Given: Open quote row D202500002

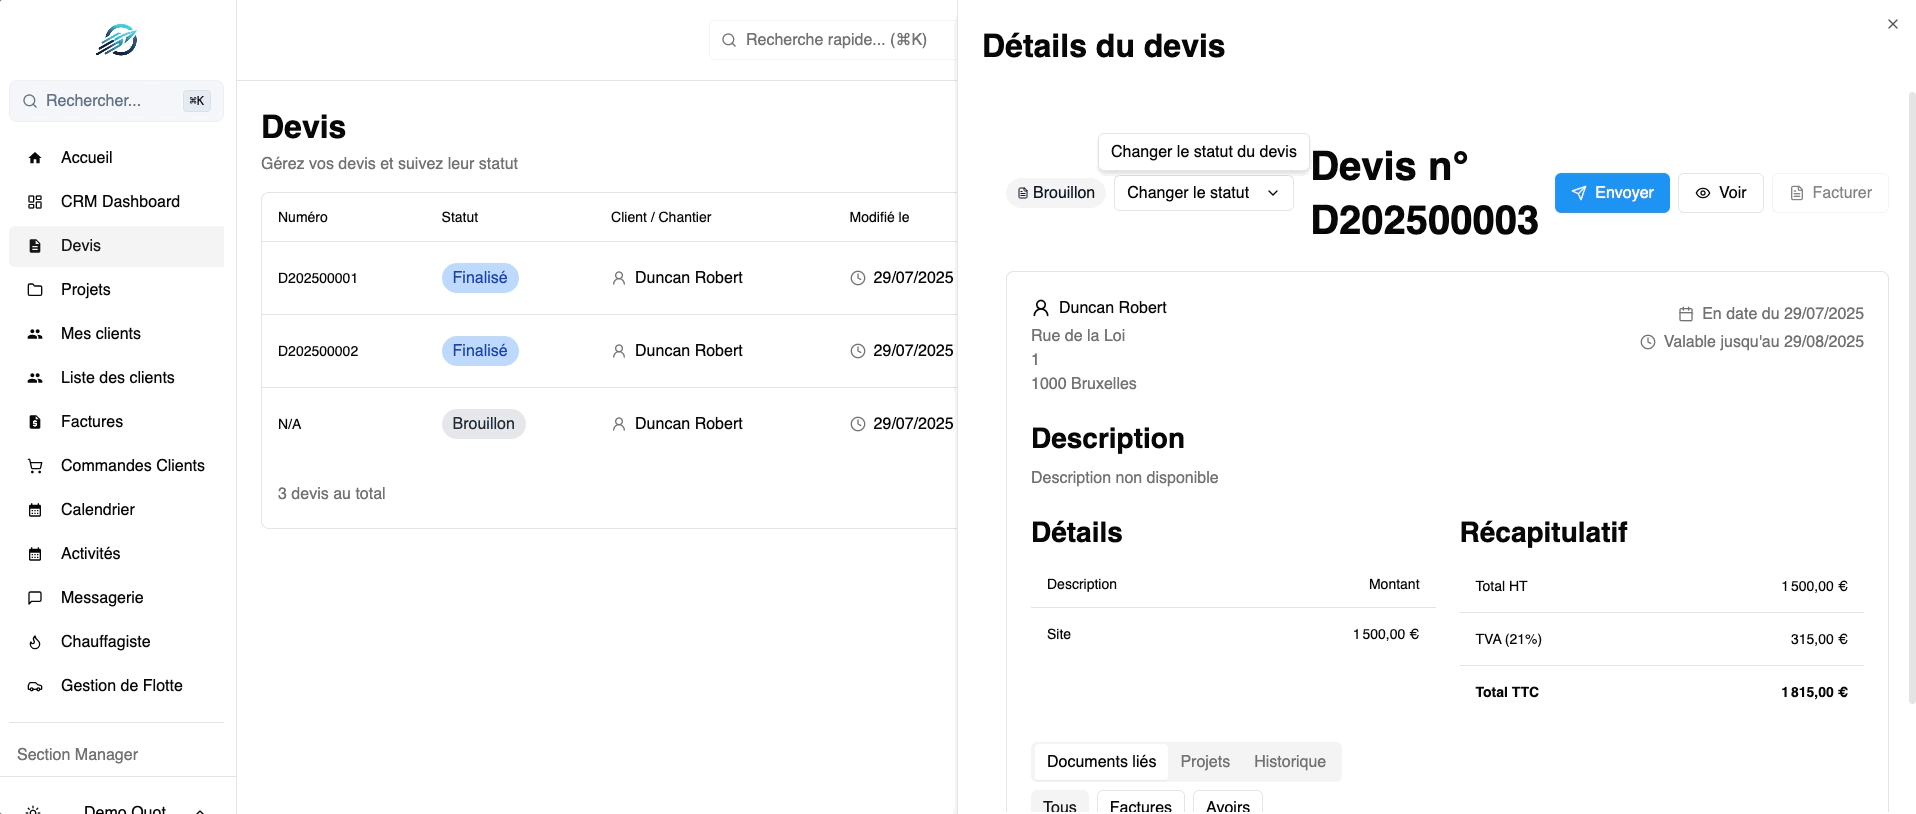Looking at the screenshot, I should pos(609,351).
